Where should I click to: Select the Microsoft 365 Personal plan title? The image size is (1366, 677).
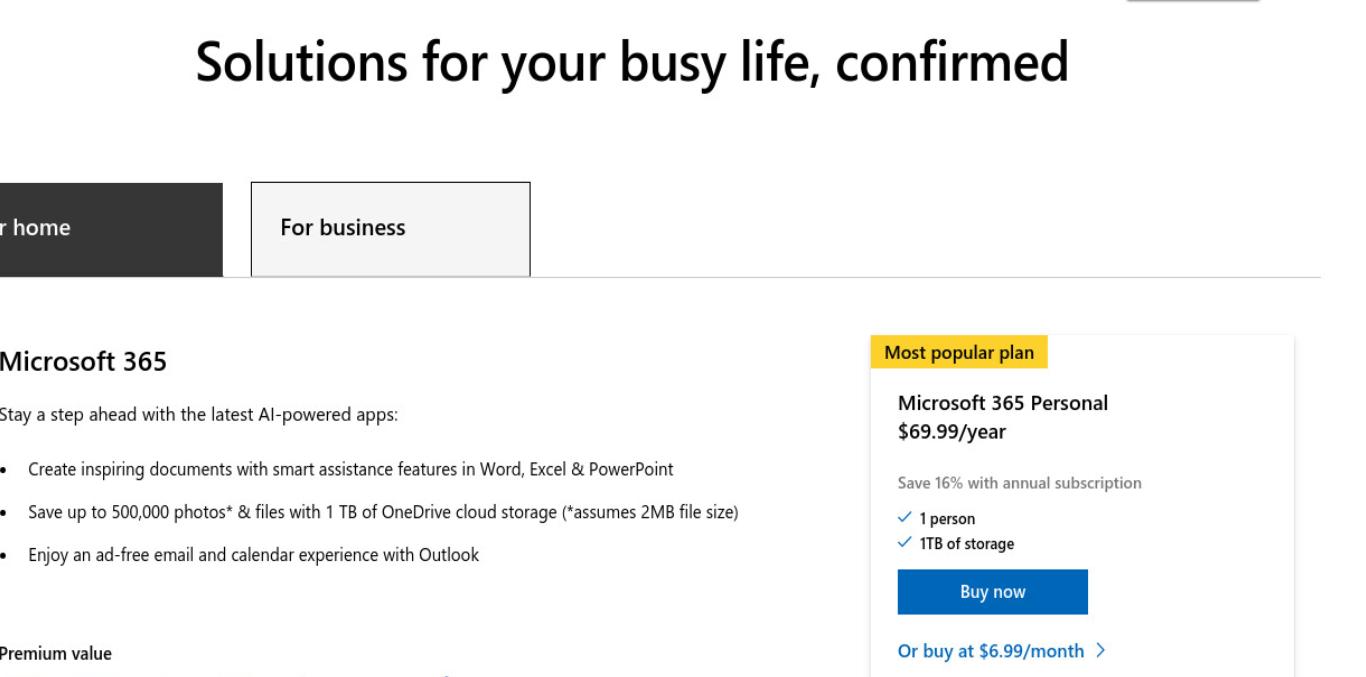point(1003,404)
